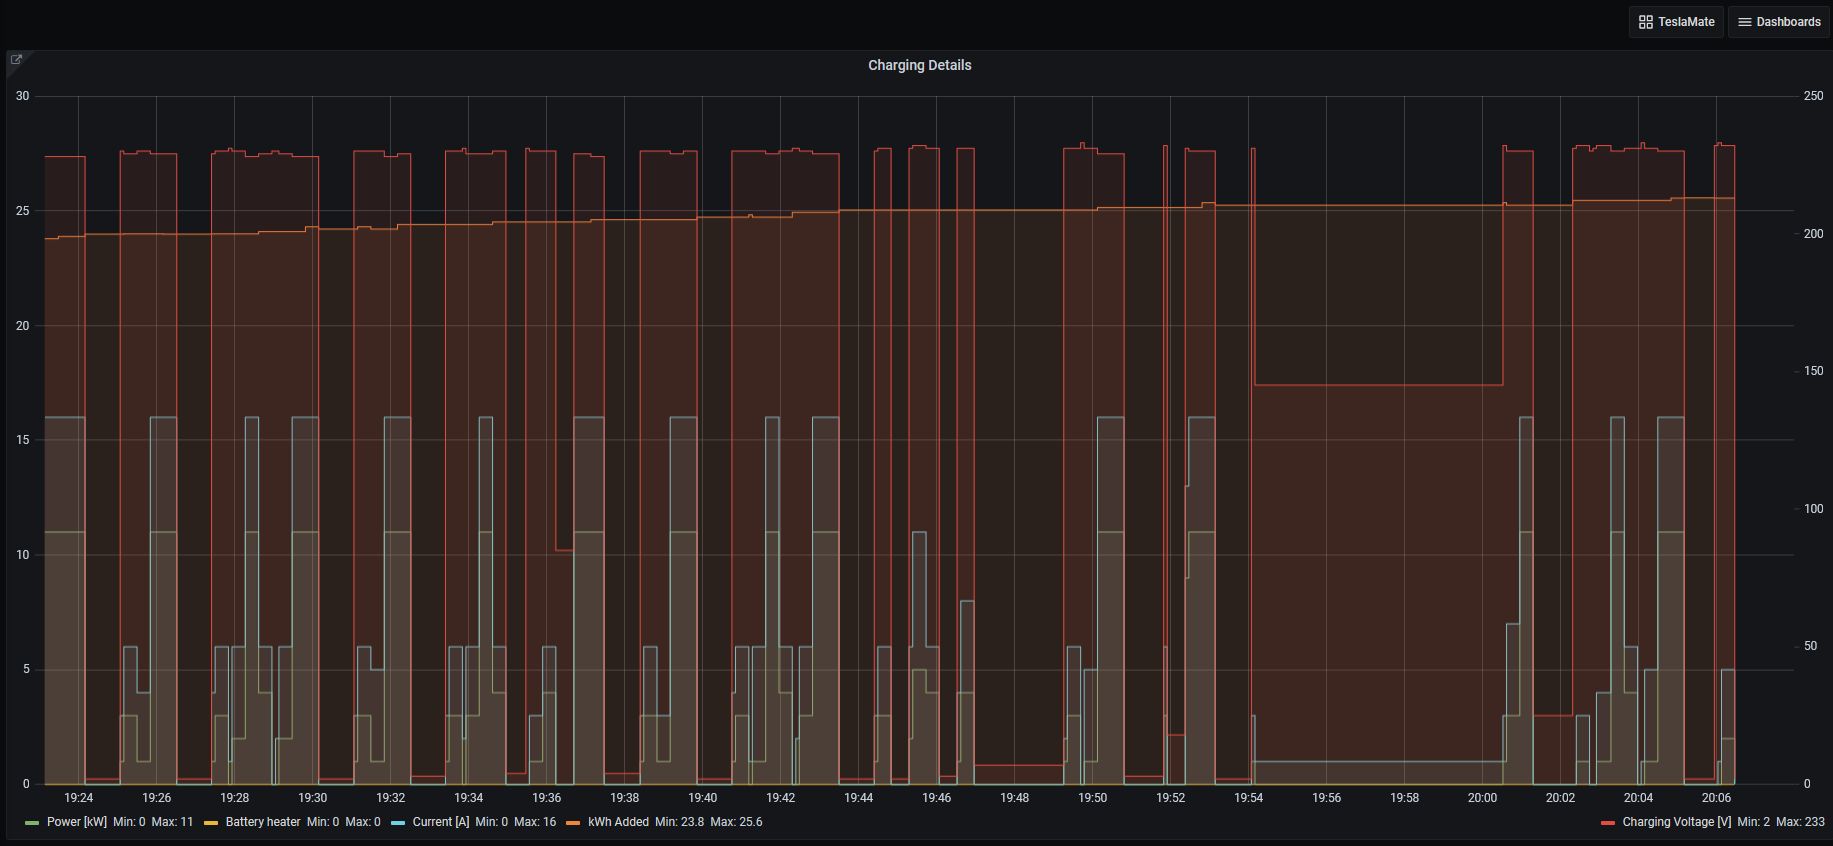
Task: Click the panel external link icon
Action: [16, 60]
